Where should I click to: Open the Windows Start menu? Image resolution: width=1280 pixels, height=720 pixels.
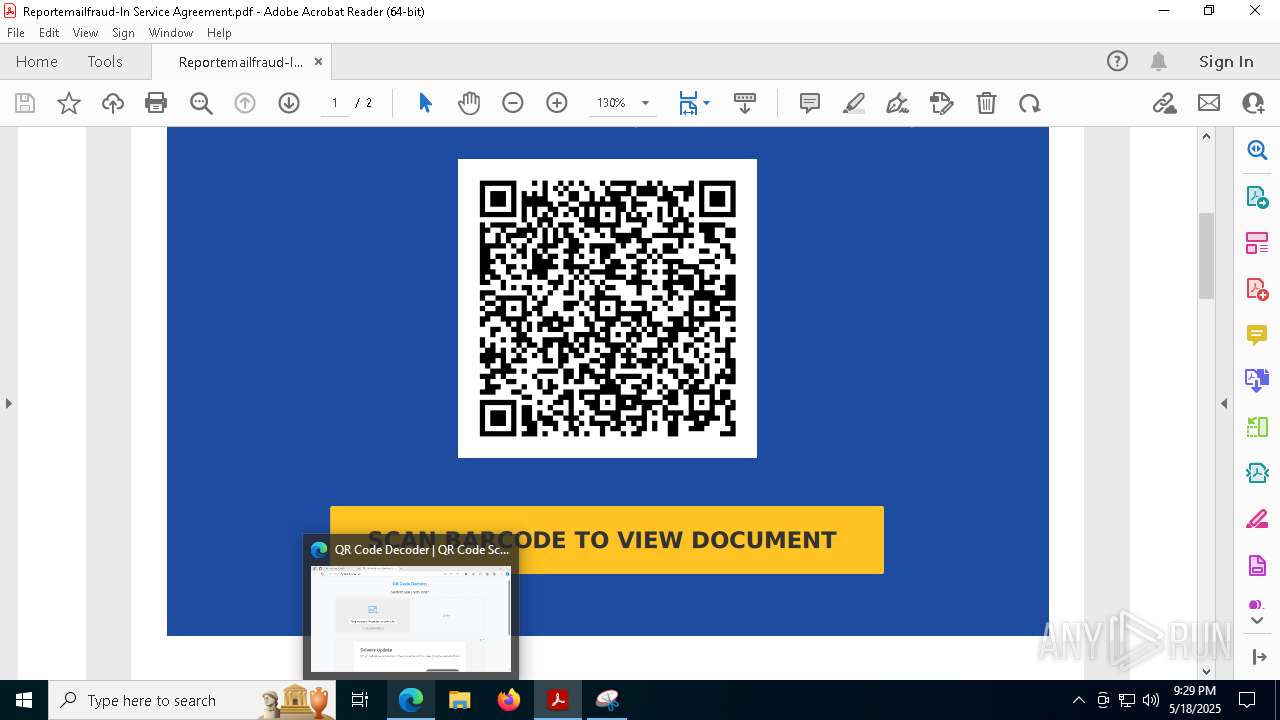[23, 700]
